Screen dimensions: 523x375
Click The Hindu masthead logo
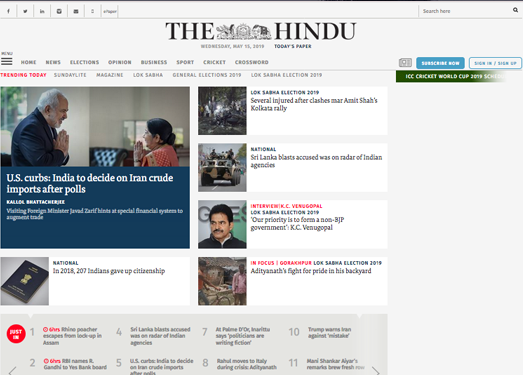point(261,31)
